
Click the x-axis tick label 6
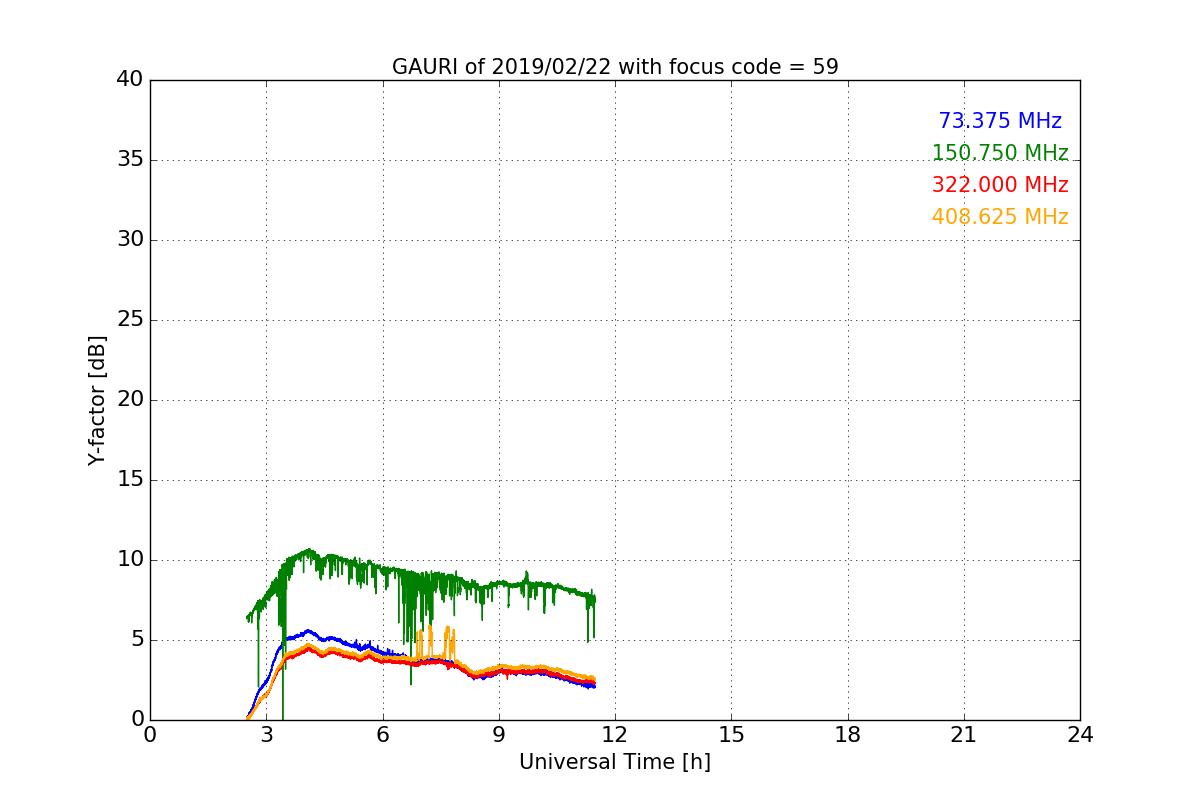(x=382, y=735)
